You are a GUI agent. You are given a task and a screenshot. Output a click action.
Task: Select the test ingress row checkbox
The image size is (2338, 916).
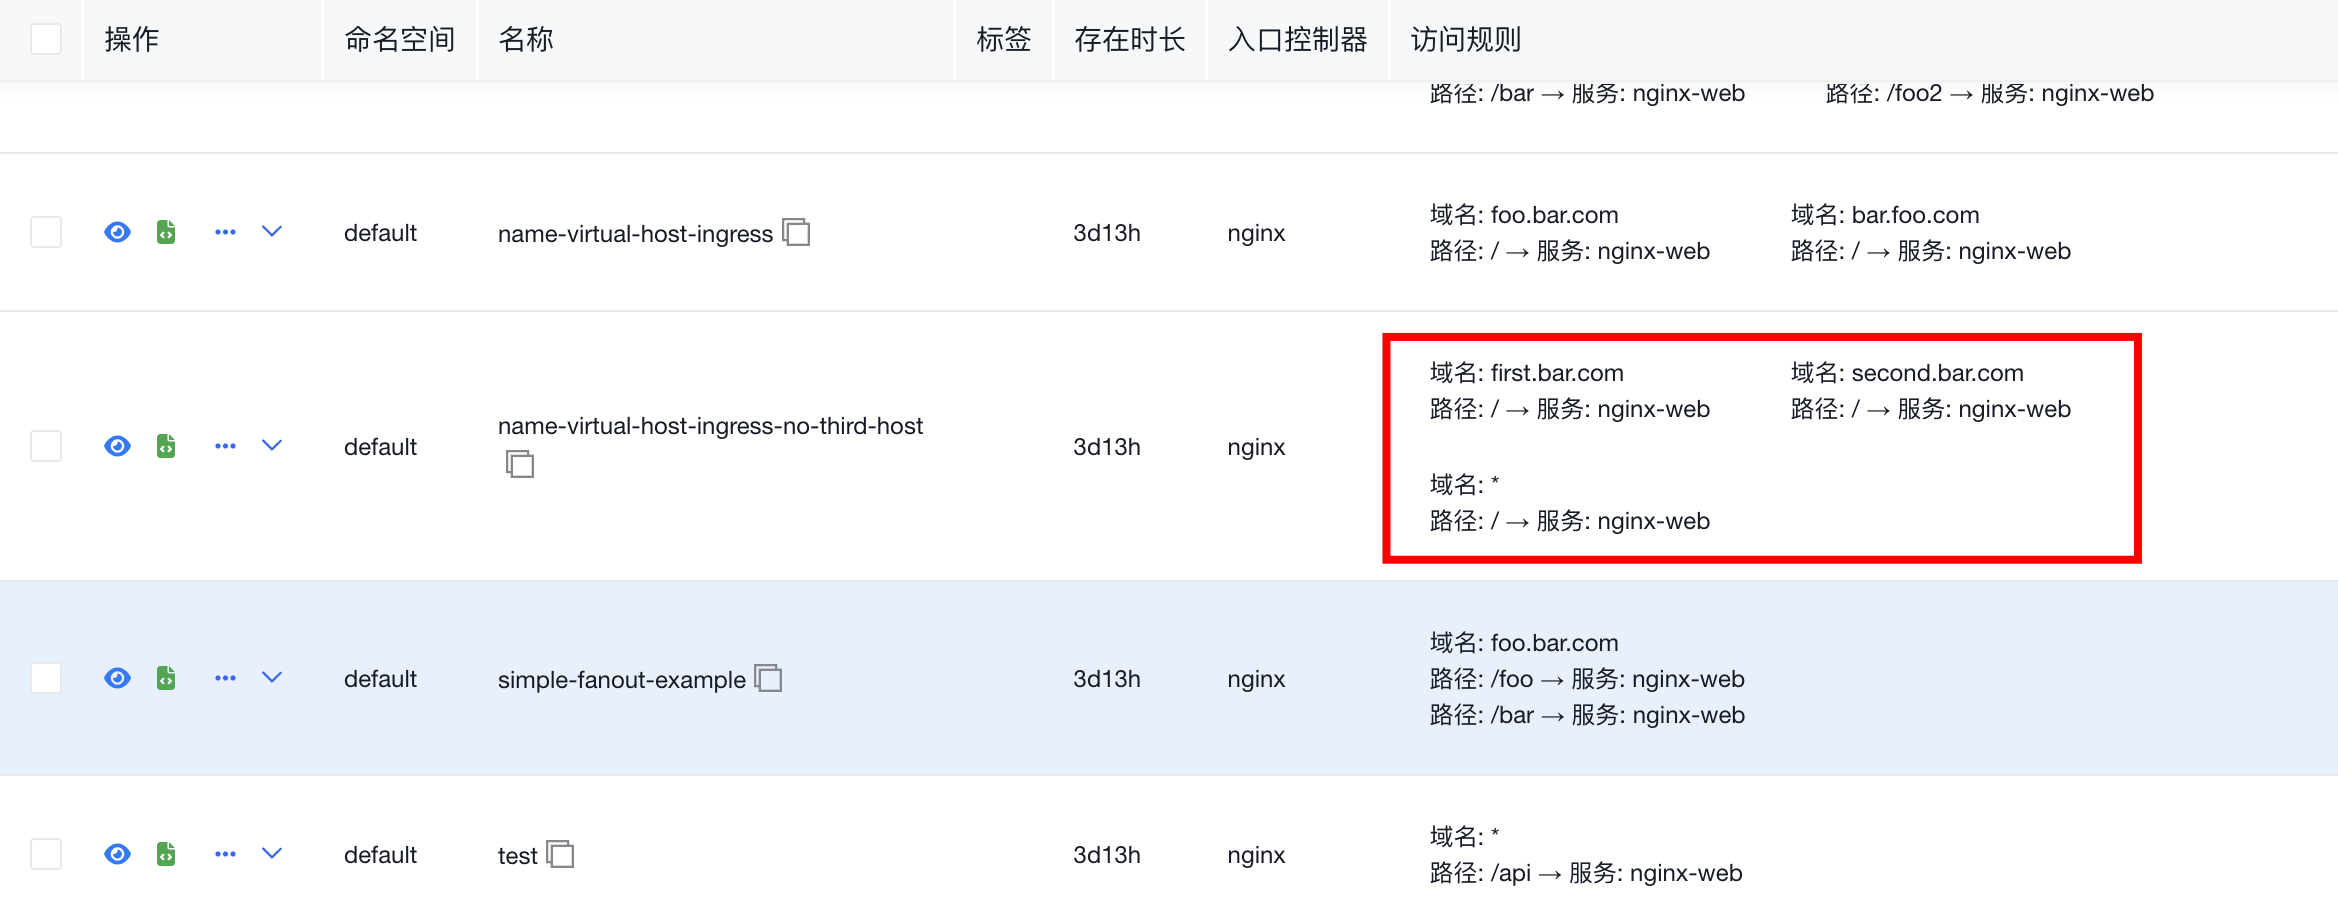click(x=46, y=854)
